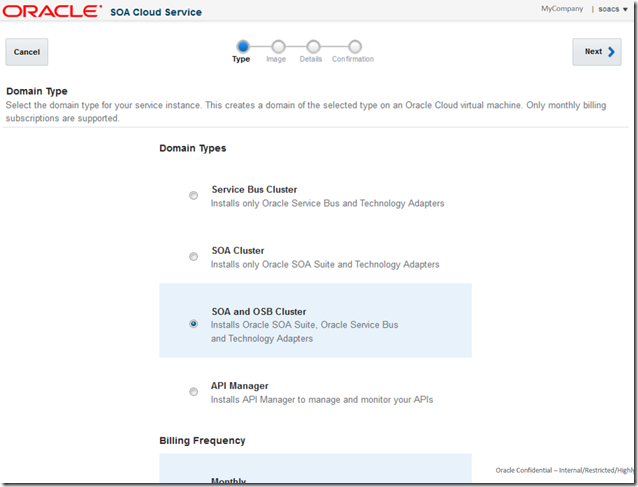Go to the Details wizard step circle
Image resolution: width=638 pixels, height=487 pixels.
(x=313, y=47)
